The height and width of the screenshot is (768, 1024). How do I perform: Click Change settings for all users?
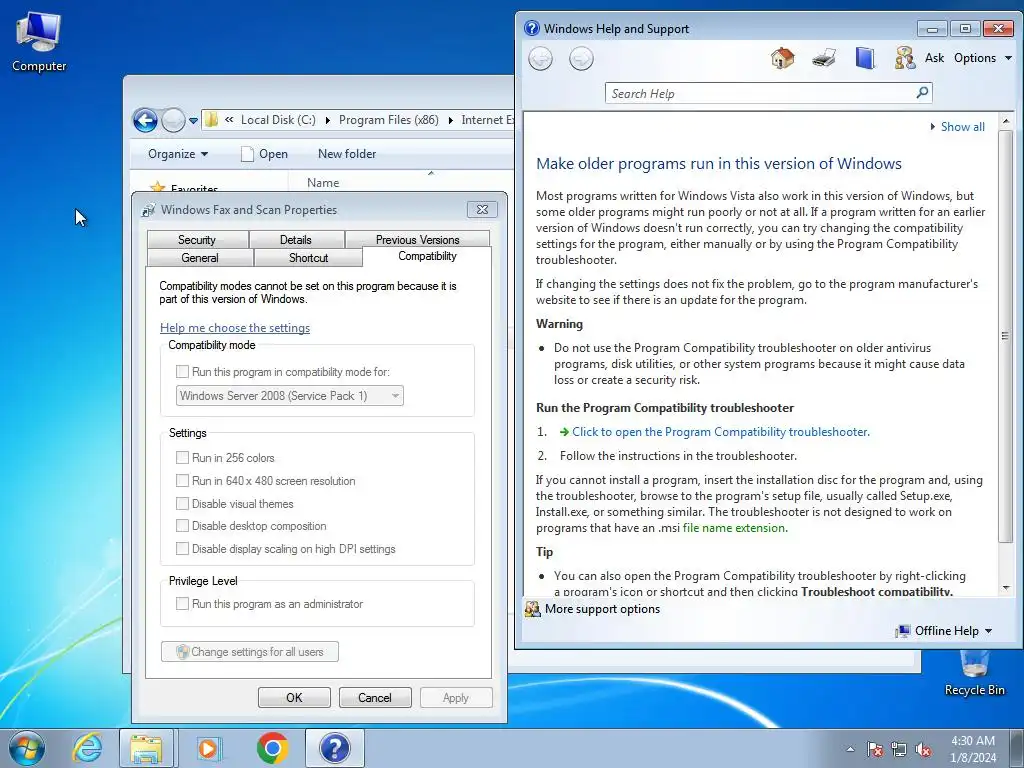click(250, 652)
